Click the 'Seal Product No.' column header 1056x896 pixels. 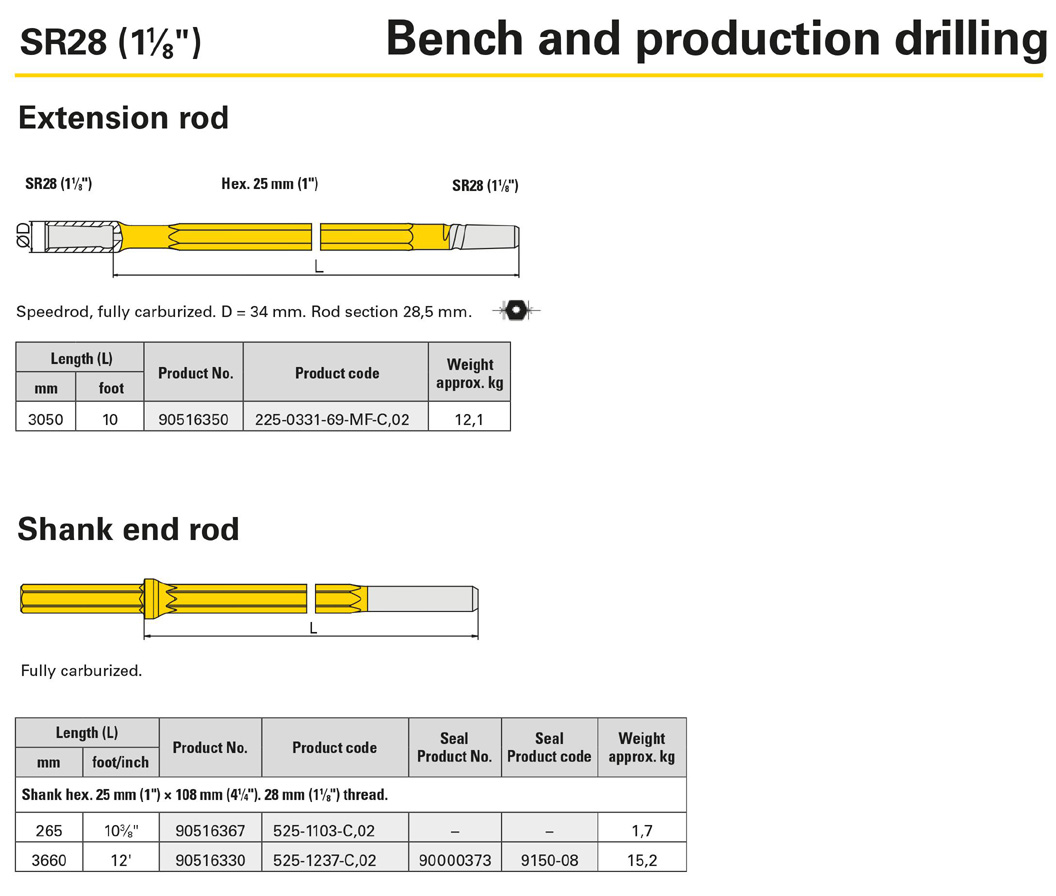click(455, 747)
